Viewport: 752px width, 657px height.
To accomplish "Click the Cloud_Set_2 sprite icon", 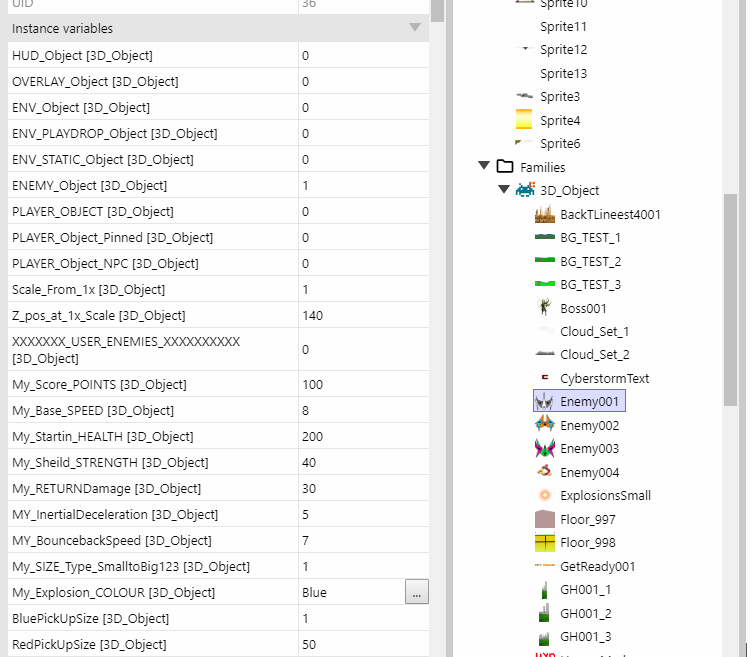I will coord(544,354).
